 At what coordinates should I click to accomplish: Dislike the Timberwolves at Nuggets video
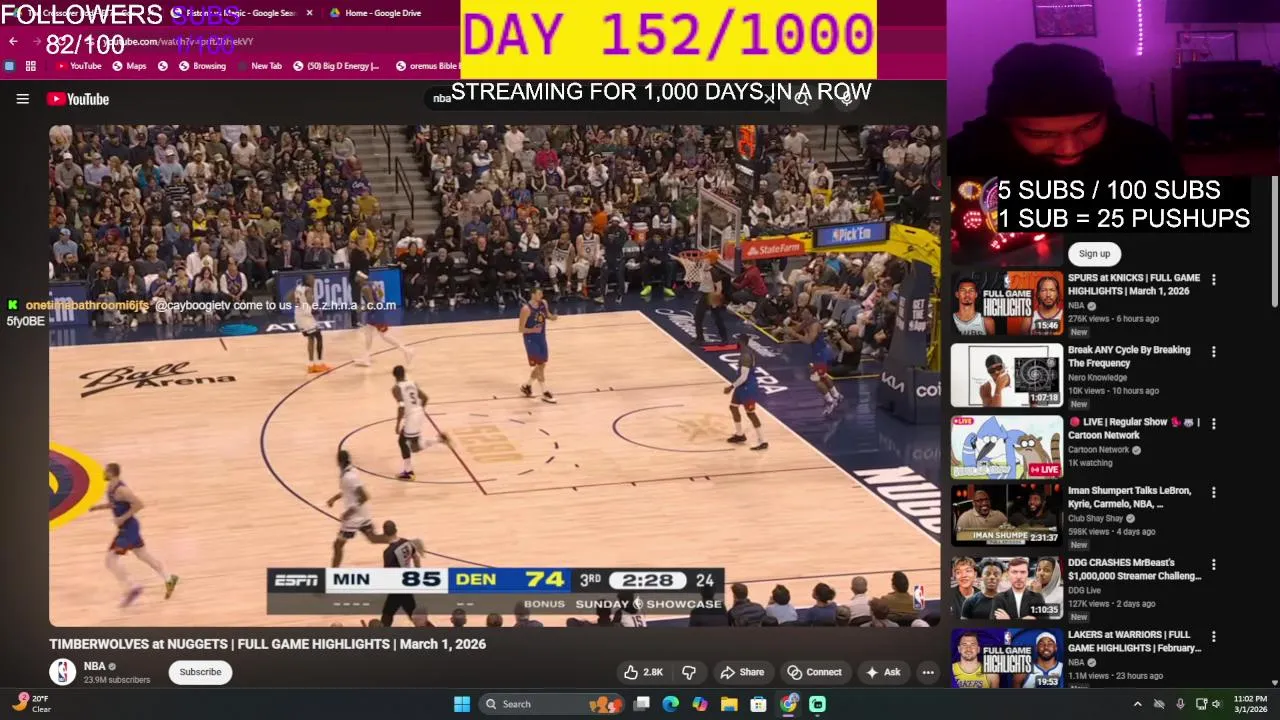(689, 672)
